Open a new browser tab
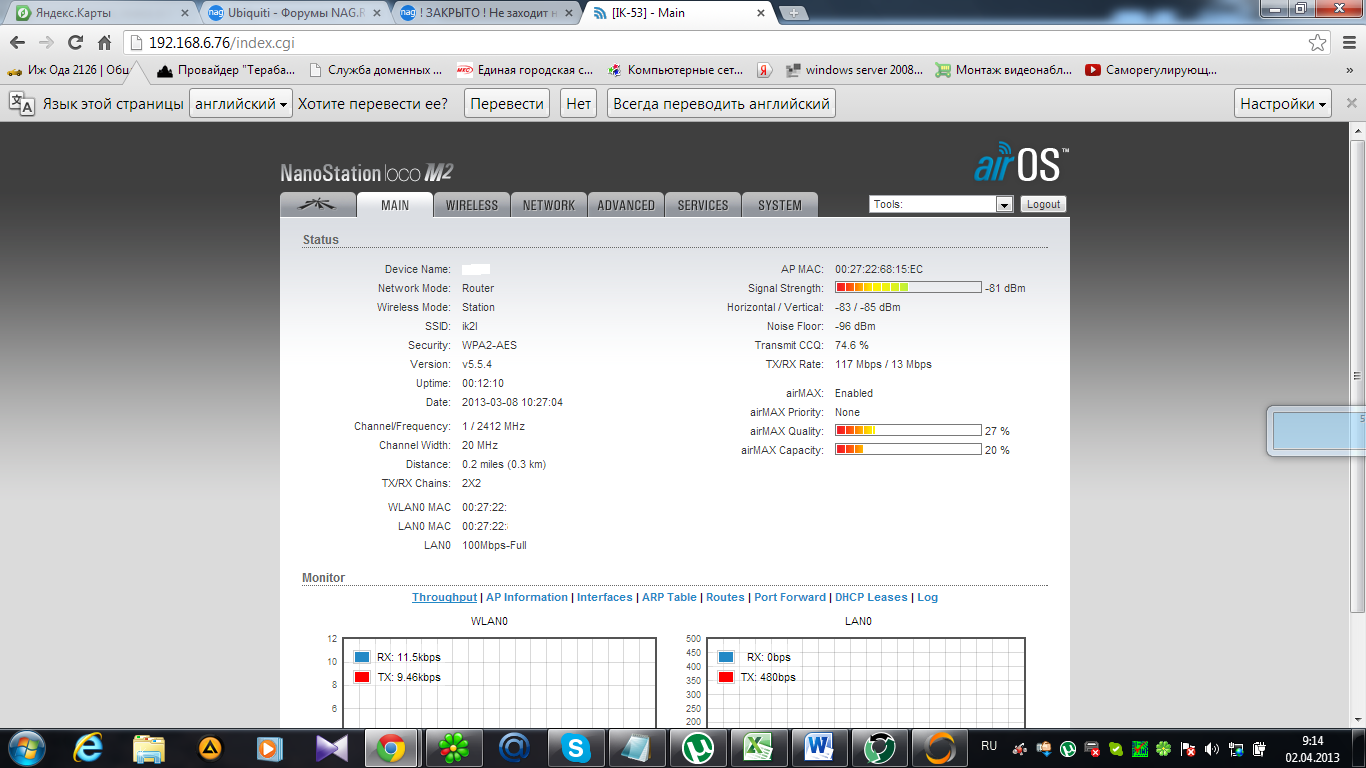1366x768 pixels. (x=794, y=13)
